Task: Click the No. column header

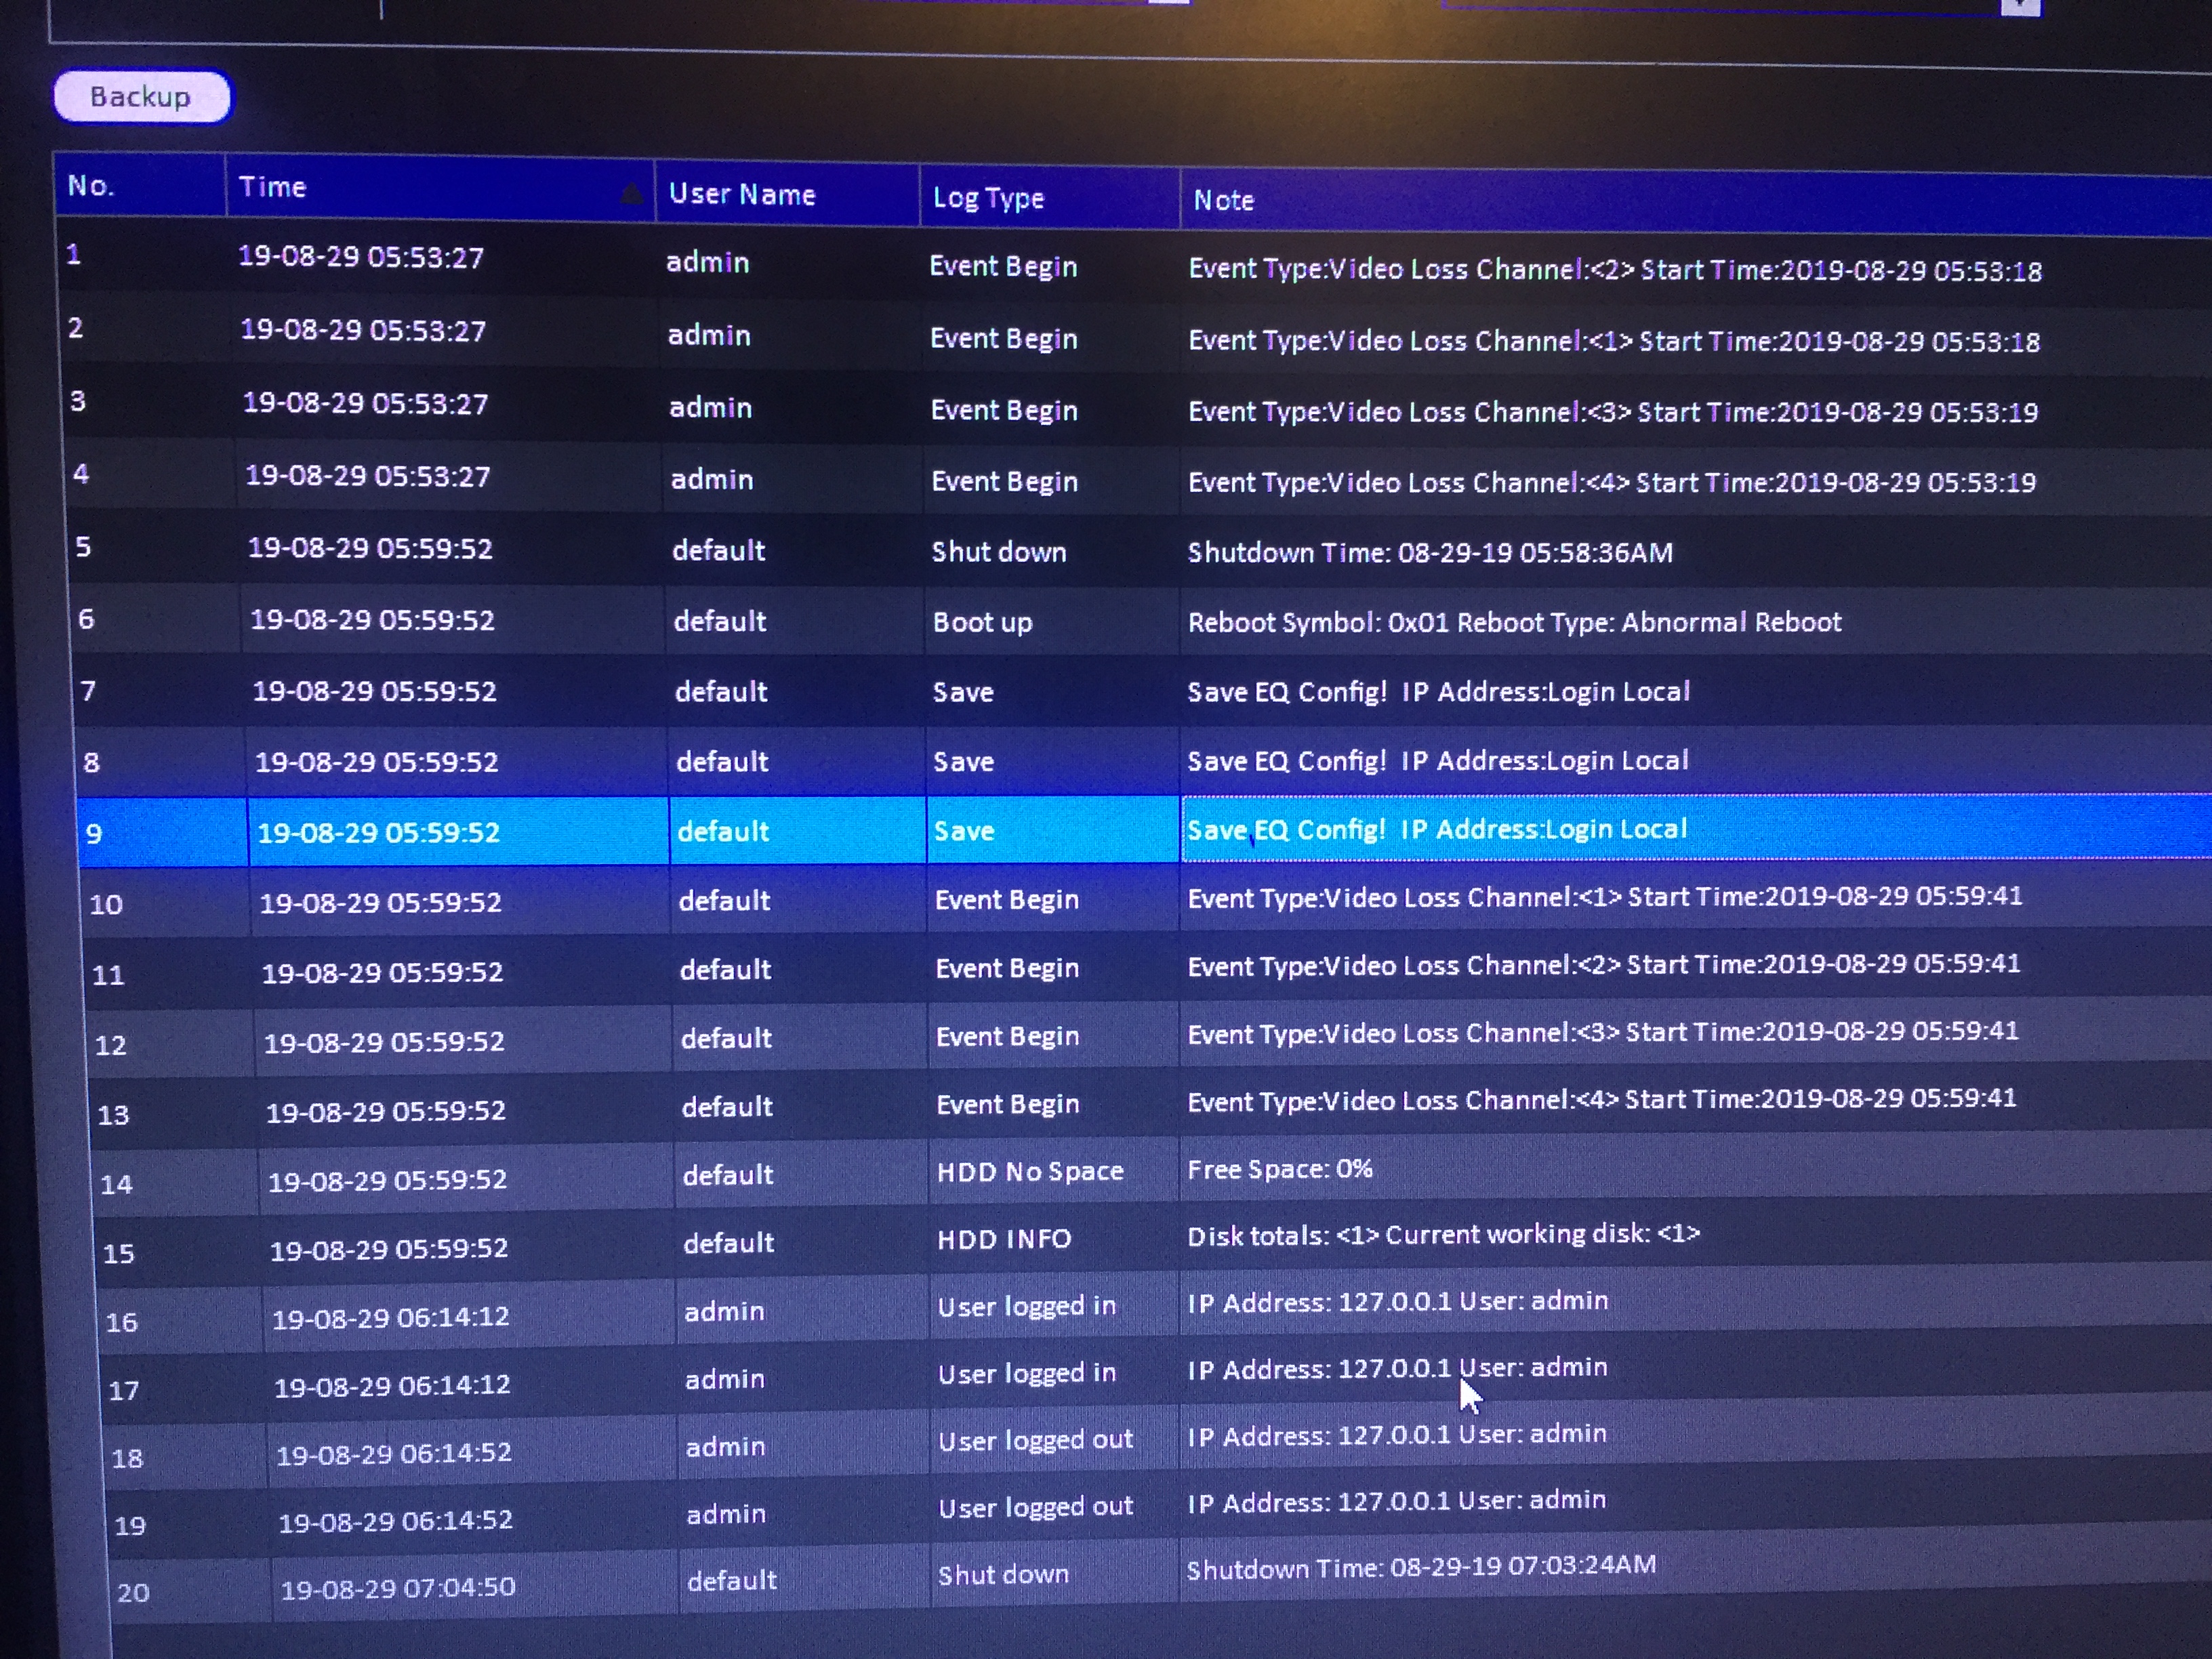Action: point(90,186)
